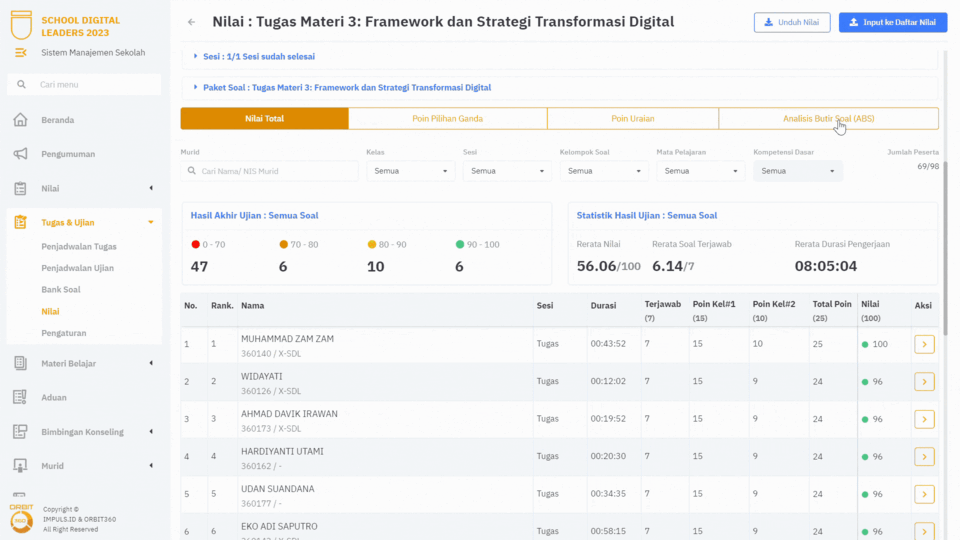Click the Input ke Daftar Nilai button

[x=892, y=22]
